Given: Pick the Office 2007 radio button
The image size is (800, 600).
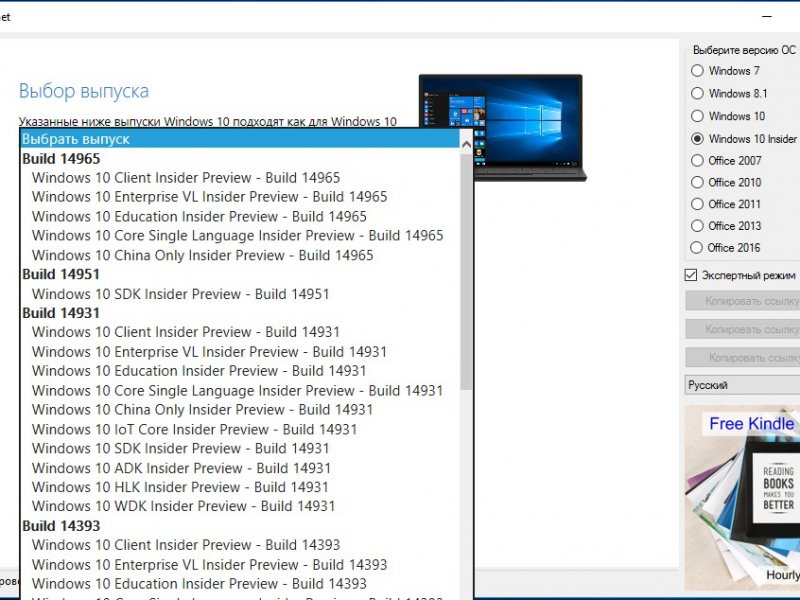Looking at the screenshot, I should pos(697,161).
